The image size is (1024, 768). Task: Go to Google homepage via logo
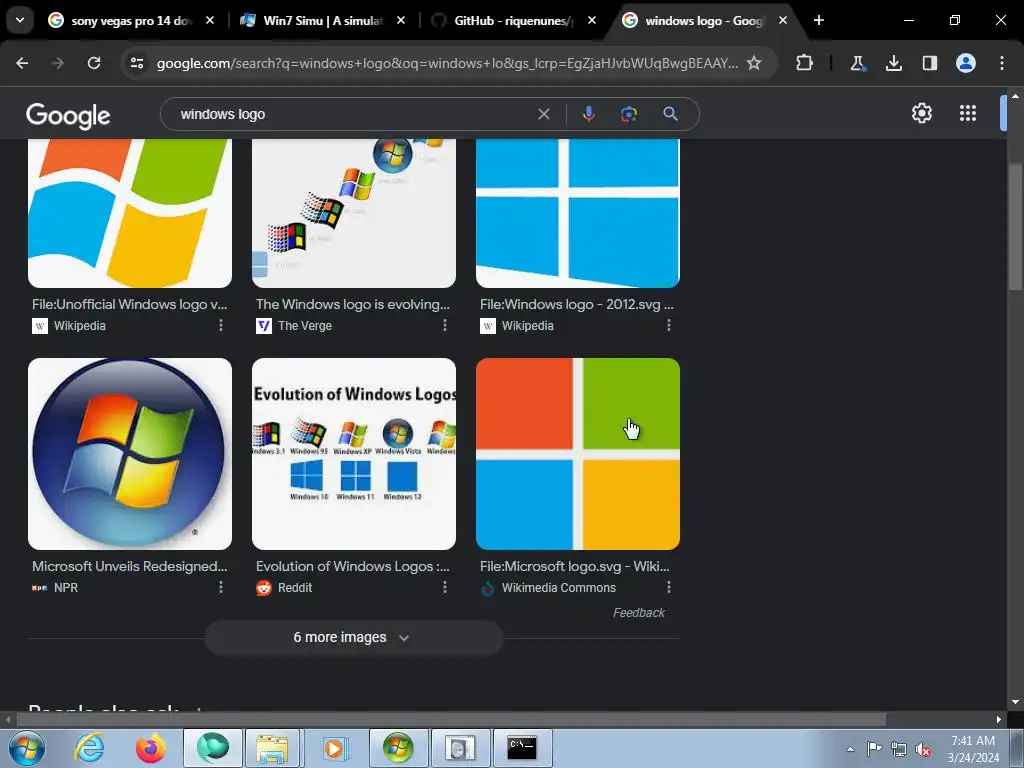click(x=68, y=116)
